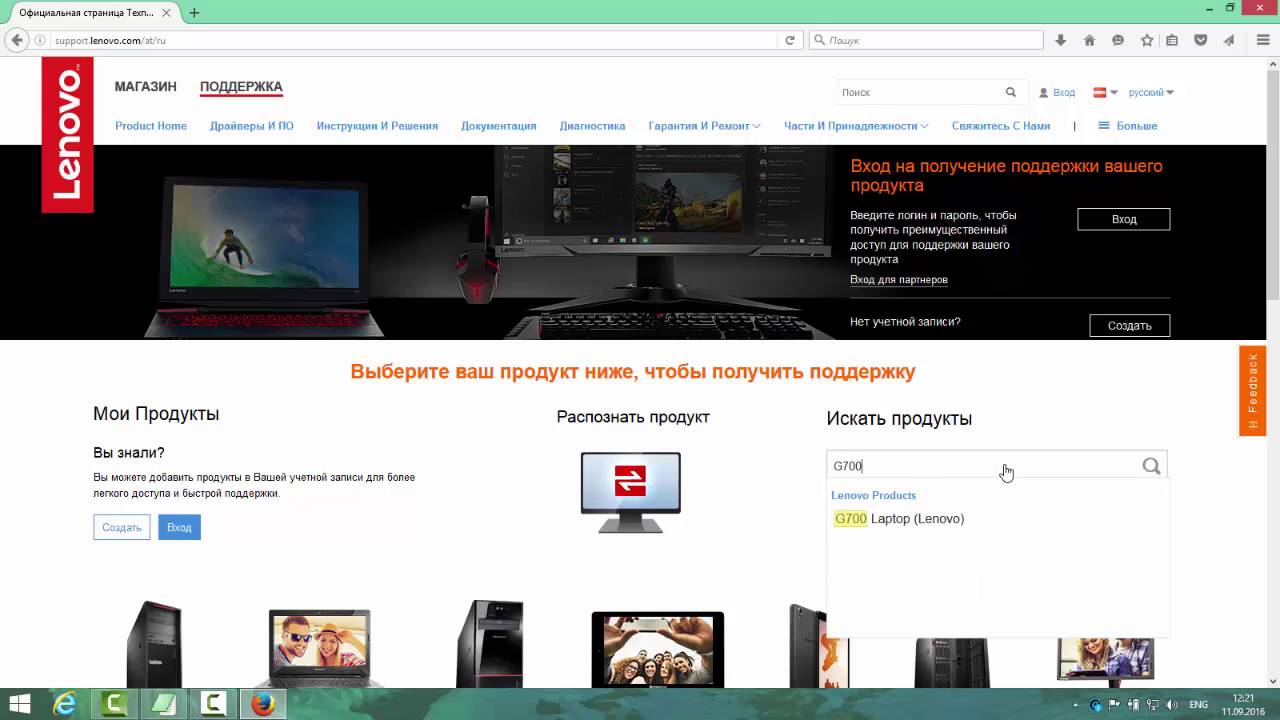
Task: Click the address bar URL
Action: (x=110, y=40)
